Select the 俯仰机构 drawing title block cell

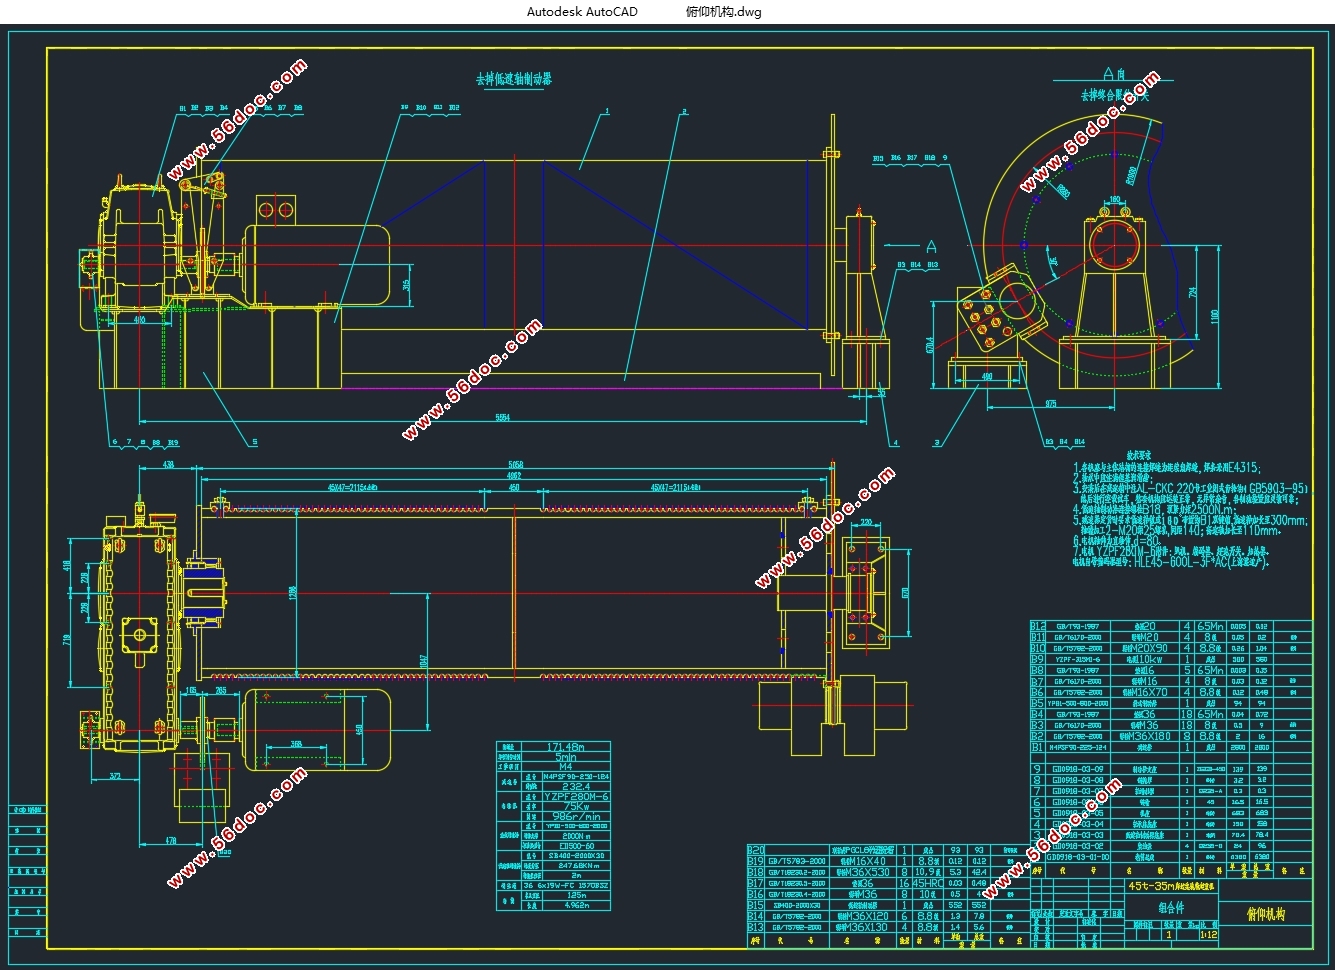1265,914
